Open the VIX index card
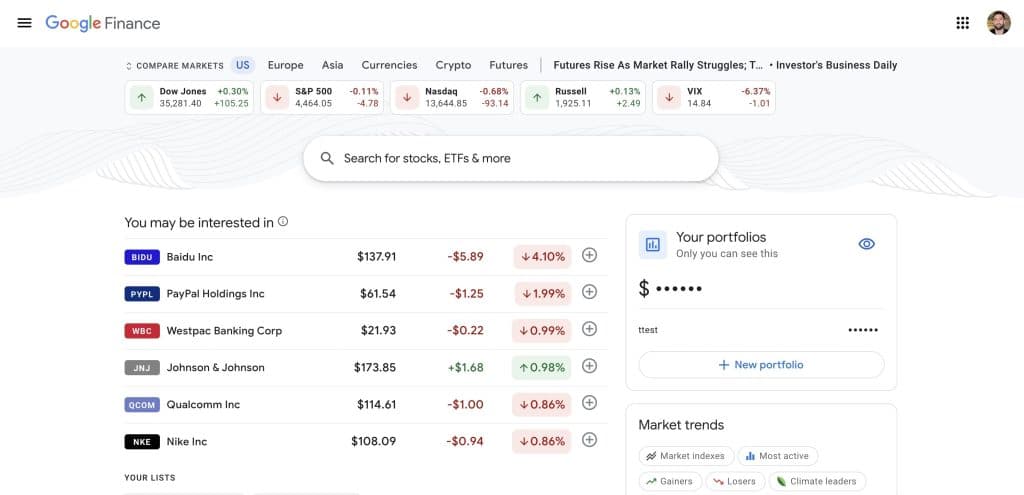Image resolution: width=1024 pixels, height=495 pixels. (x=714, y=97)
